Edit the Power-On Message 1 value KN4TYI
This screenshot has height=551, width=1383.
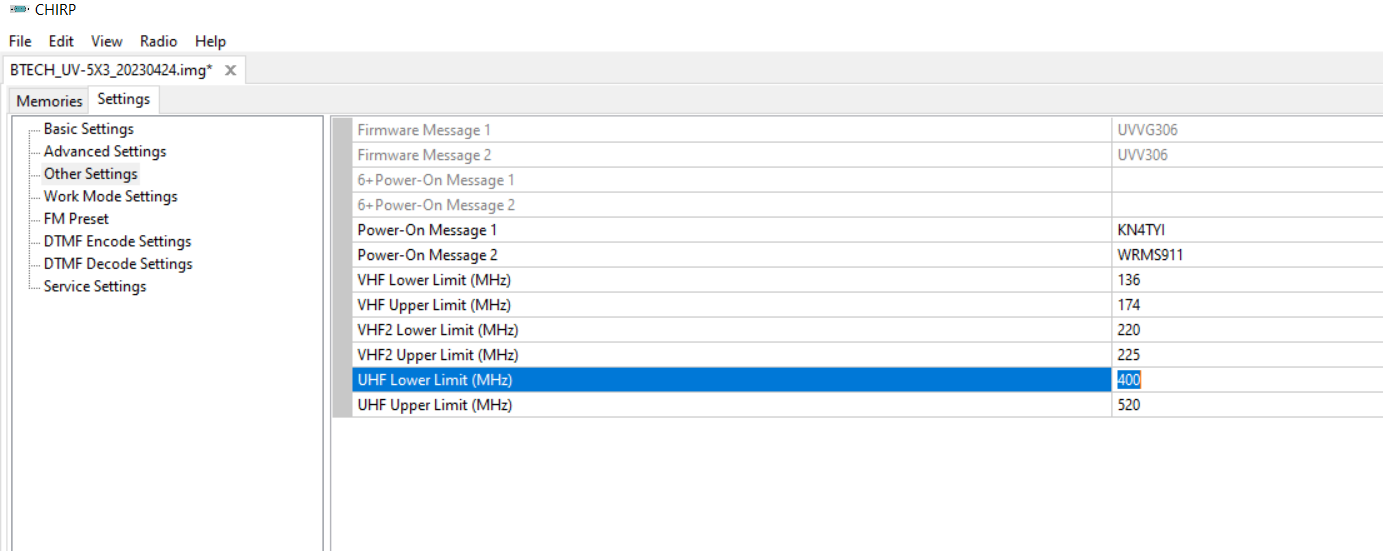[1247, 230]
